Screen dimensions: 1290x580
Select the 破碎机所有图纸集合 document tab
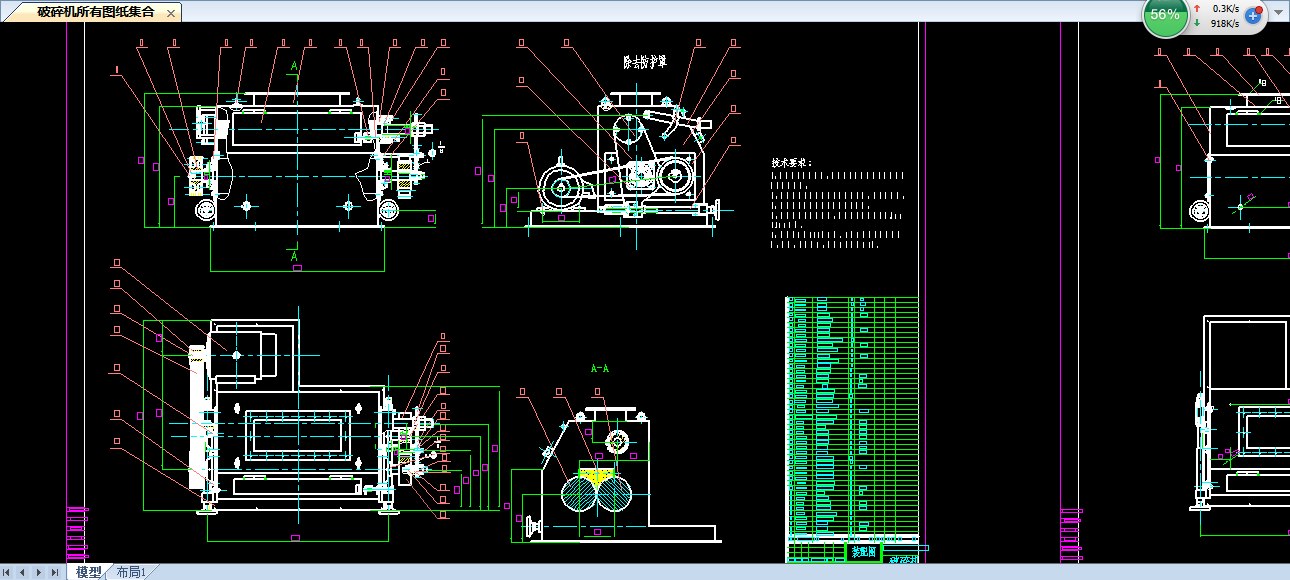(x=95, y=12)
